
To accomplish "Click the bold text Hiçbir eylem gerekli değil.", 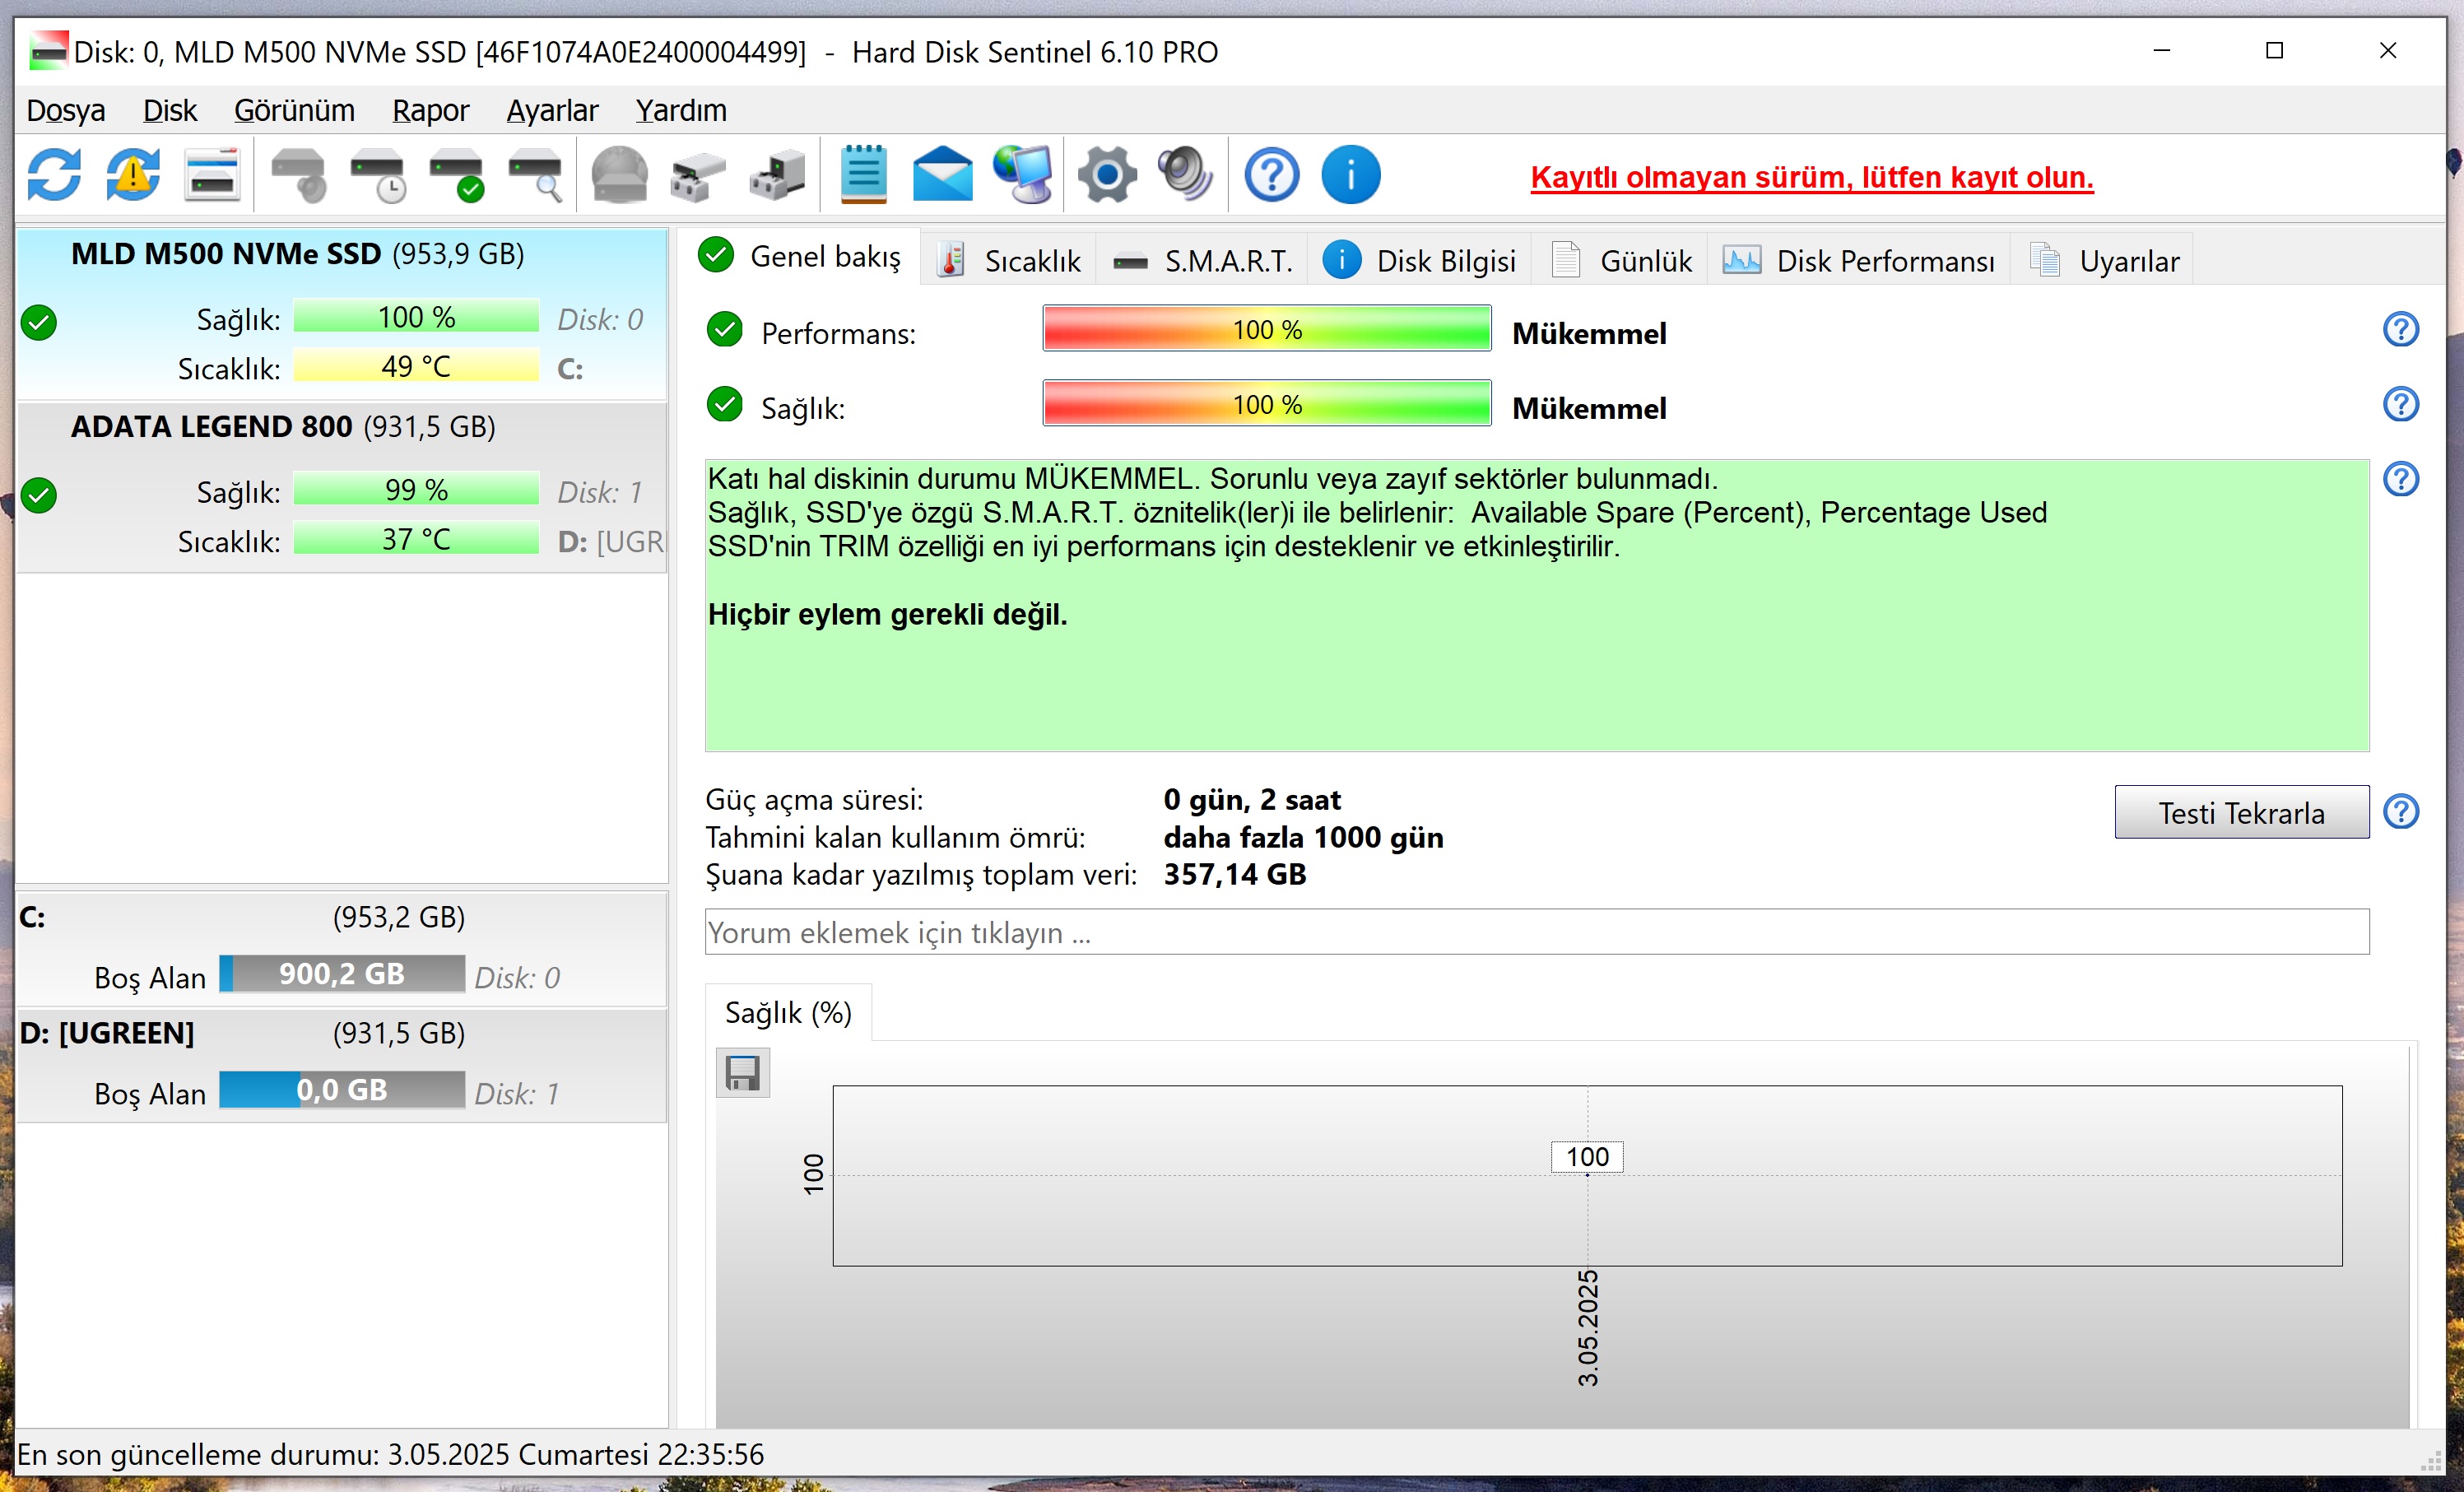I will pos(887,614).
